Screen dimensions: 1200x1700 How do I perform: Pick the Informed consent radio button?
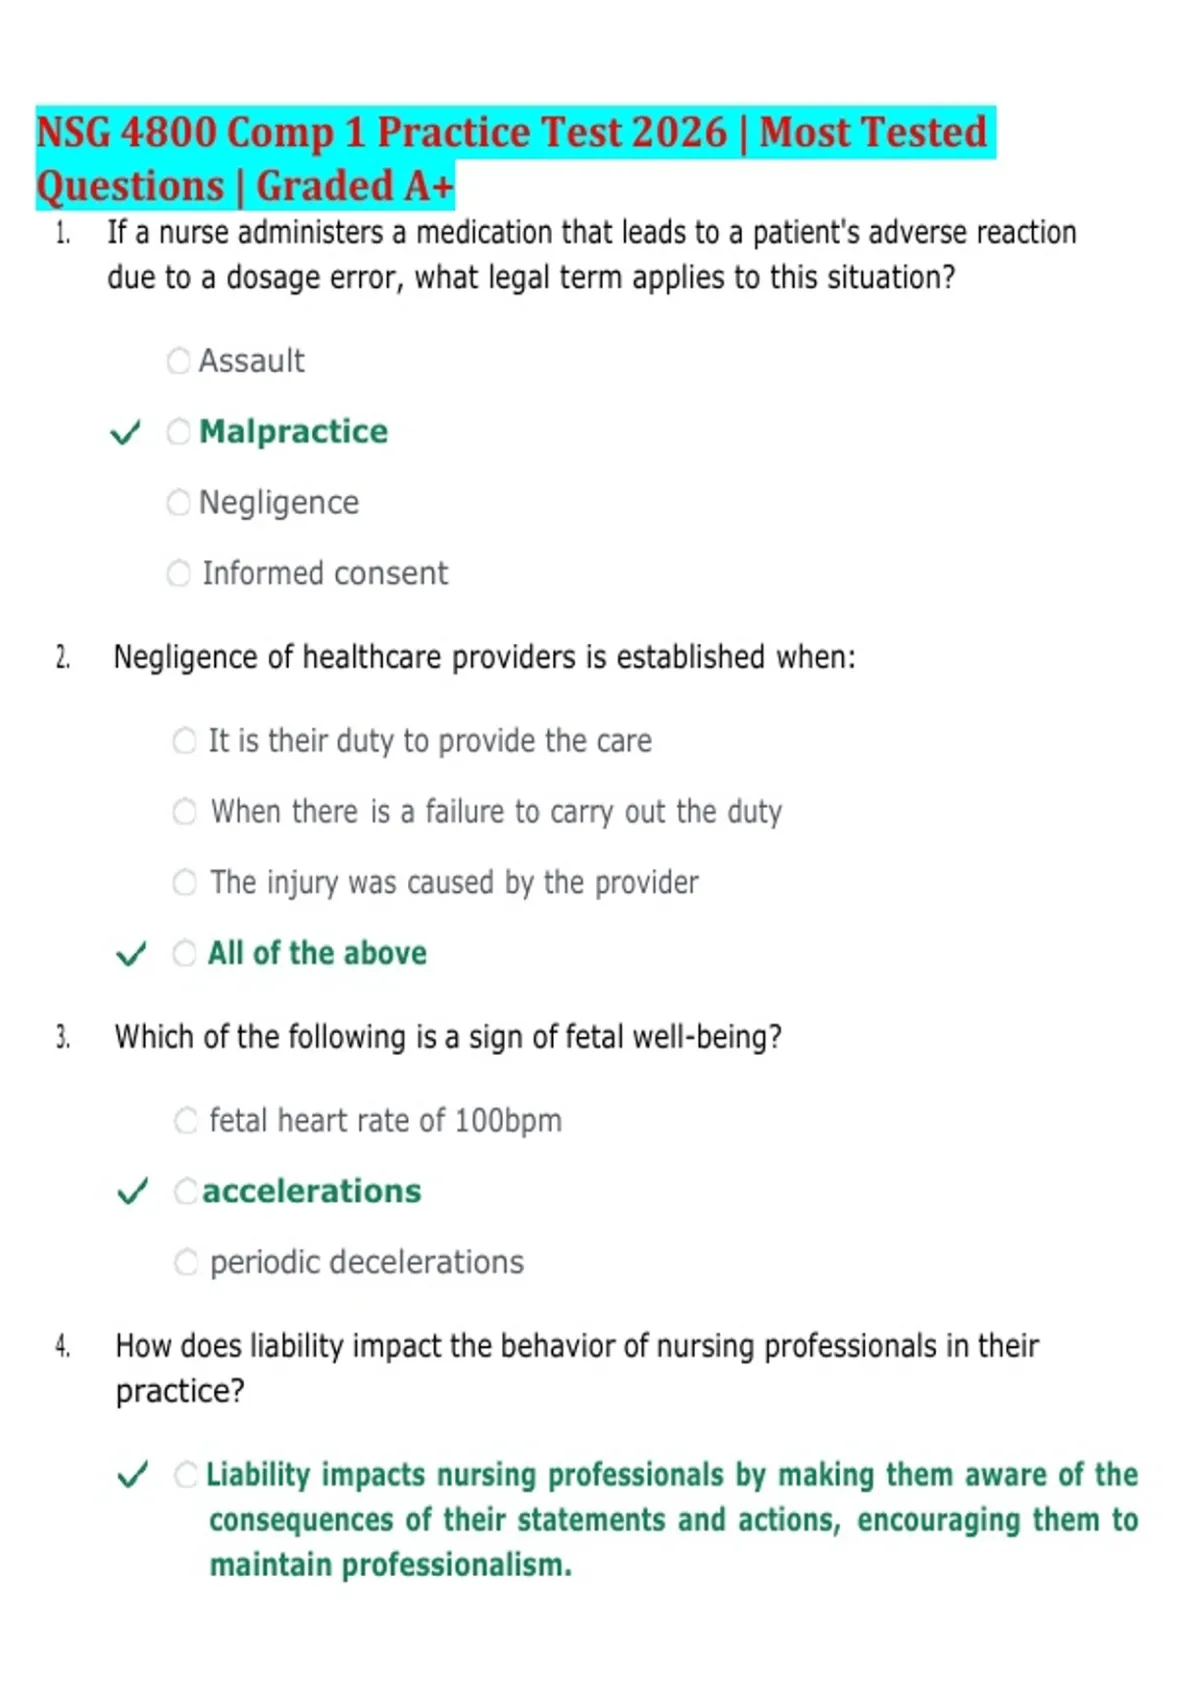tap(178, 573)
